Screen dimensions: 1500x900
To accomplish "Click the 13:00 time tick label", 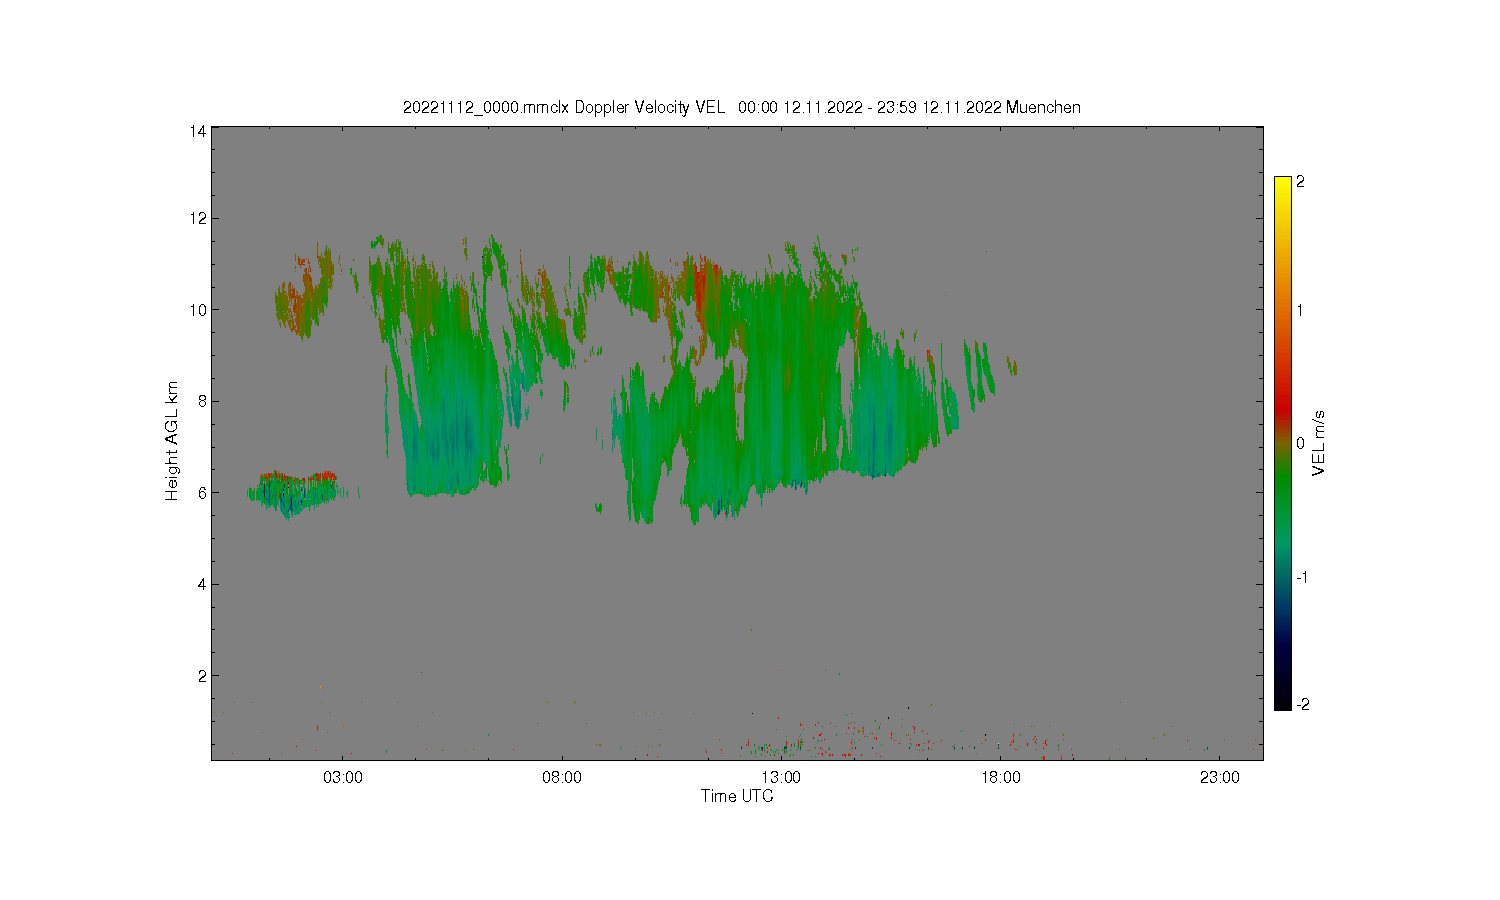I will (x=781, y=778).
